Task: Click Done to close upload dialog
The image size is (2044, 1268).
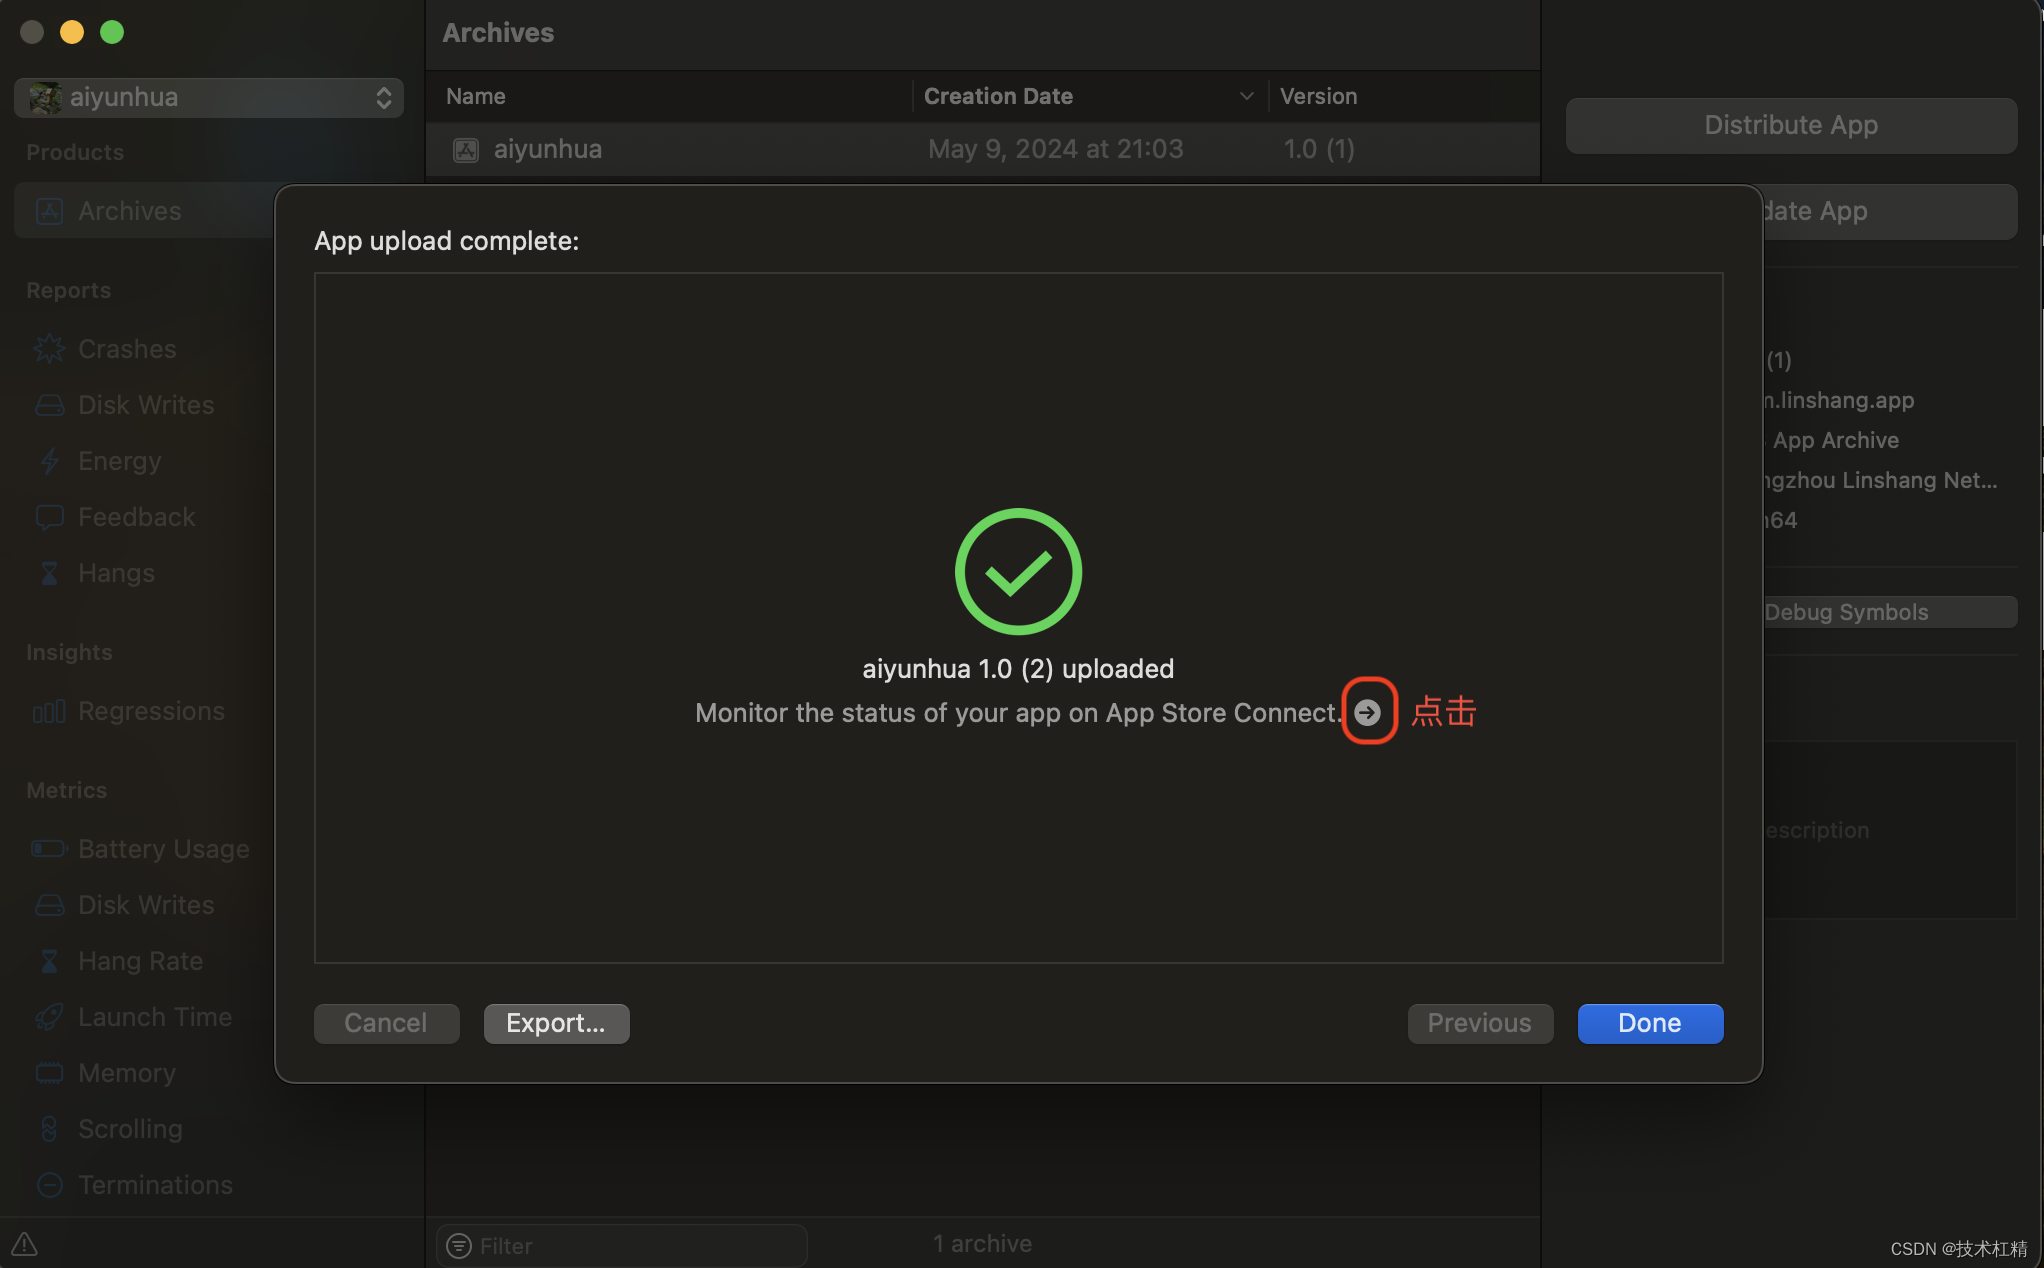Action: point(1650,1023)
